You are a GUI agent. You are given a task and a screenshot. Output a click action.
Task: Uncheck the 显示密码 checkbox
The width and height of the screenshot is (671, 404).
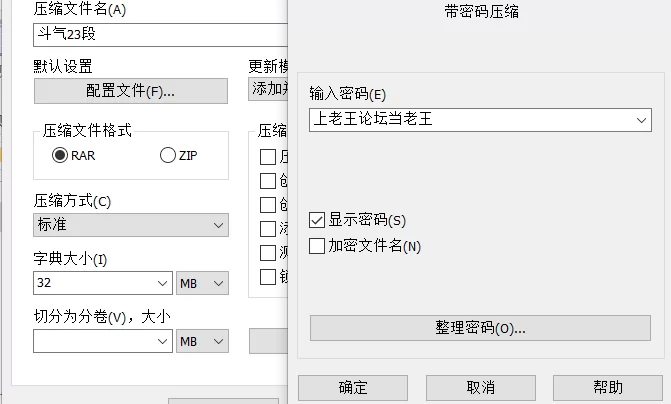[318, 220]
